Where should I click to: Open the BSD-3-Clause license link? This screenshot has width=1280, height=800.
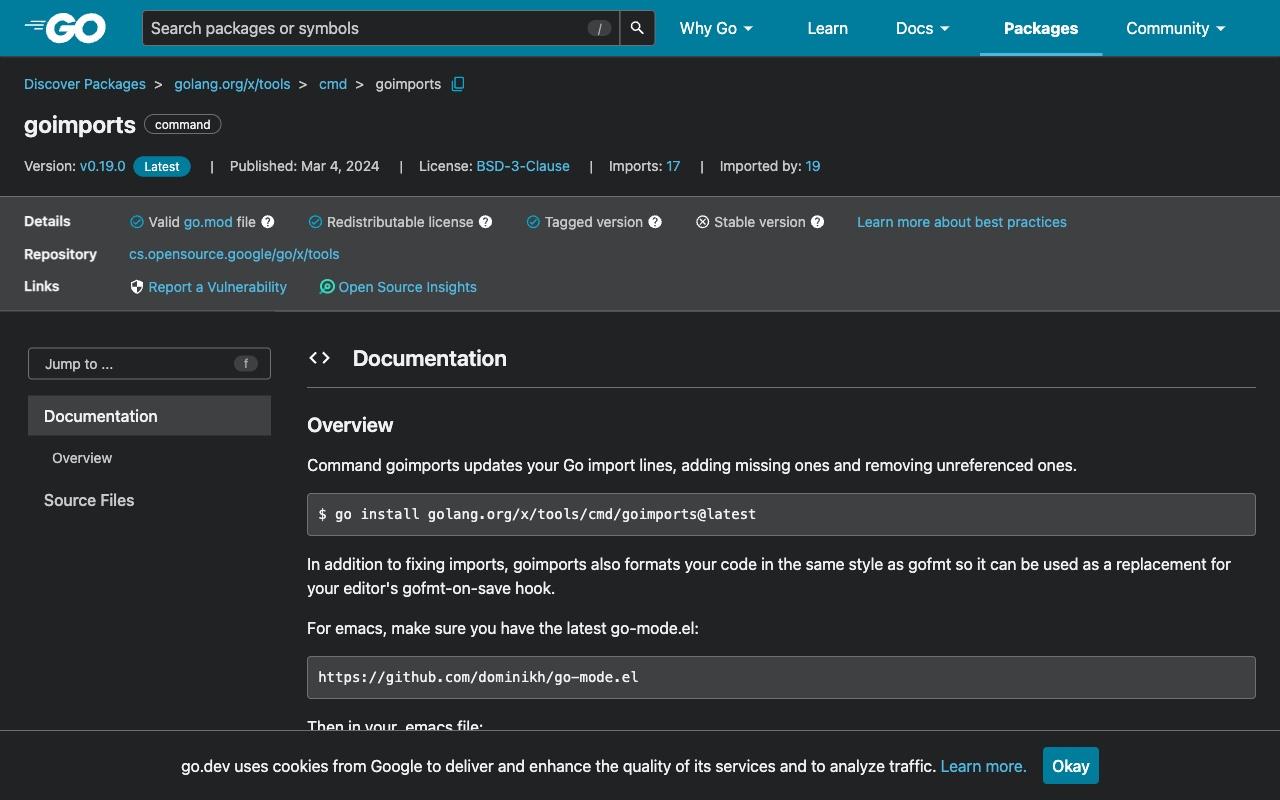click(523, 166)
